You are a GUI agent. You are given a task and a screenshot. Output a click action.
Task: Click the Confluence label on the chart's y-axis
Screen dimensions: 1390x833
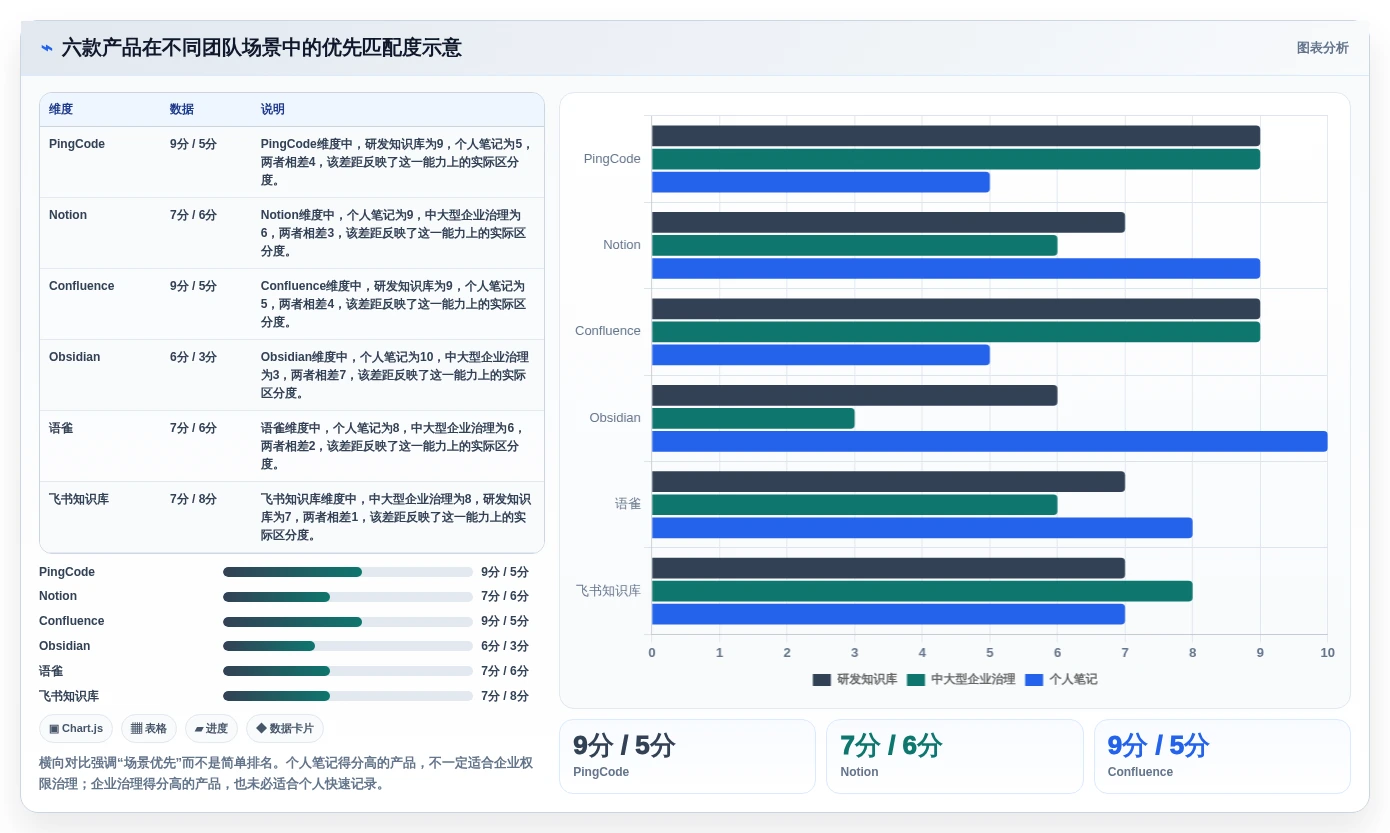pyautogui.click(x=608, y=331)
